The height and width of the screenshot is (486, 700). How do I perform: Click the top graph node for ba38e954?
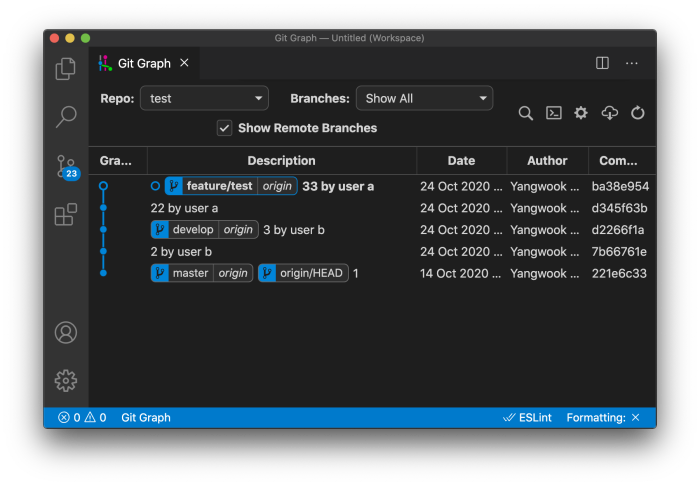(103, 186)
